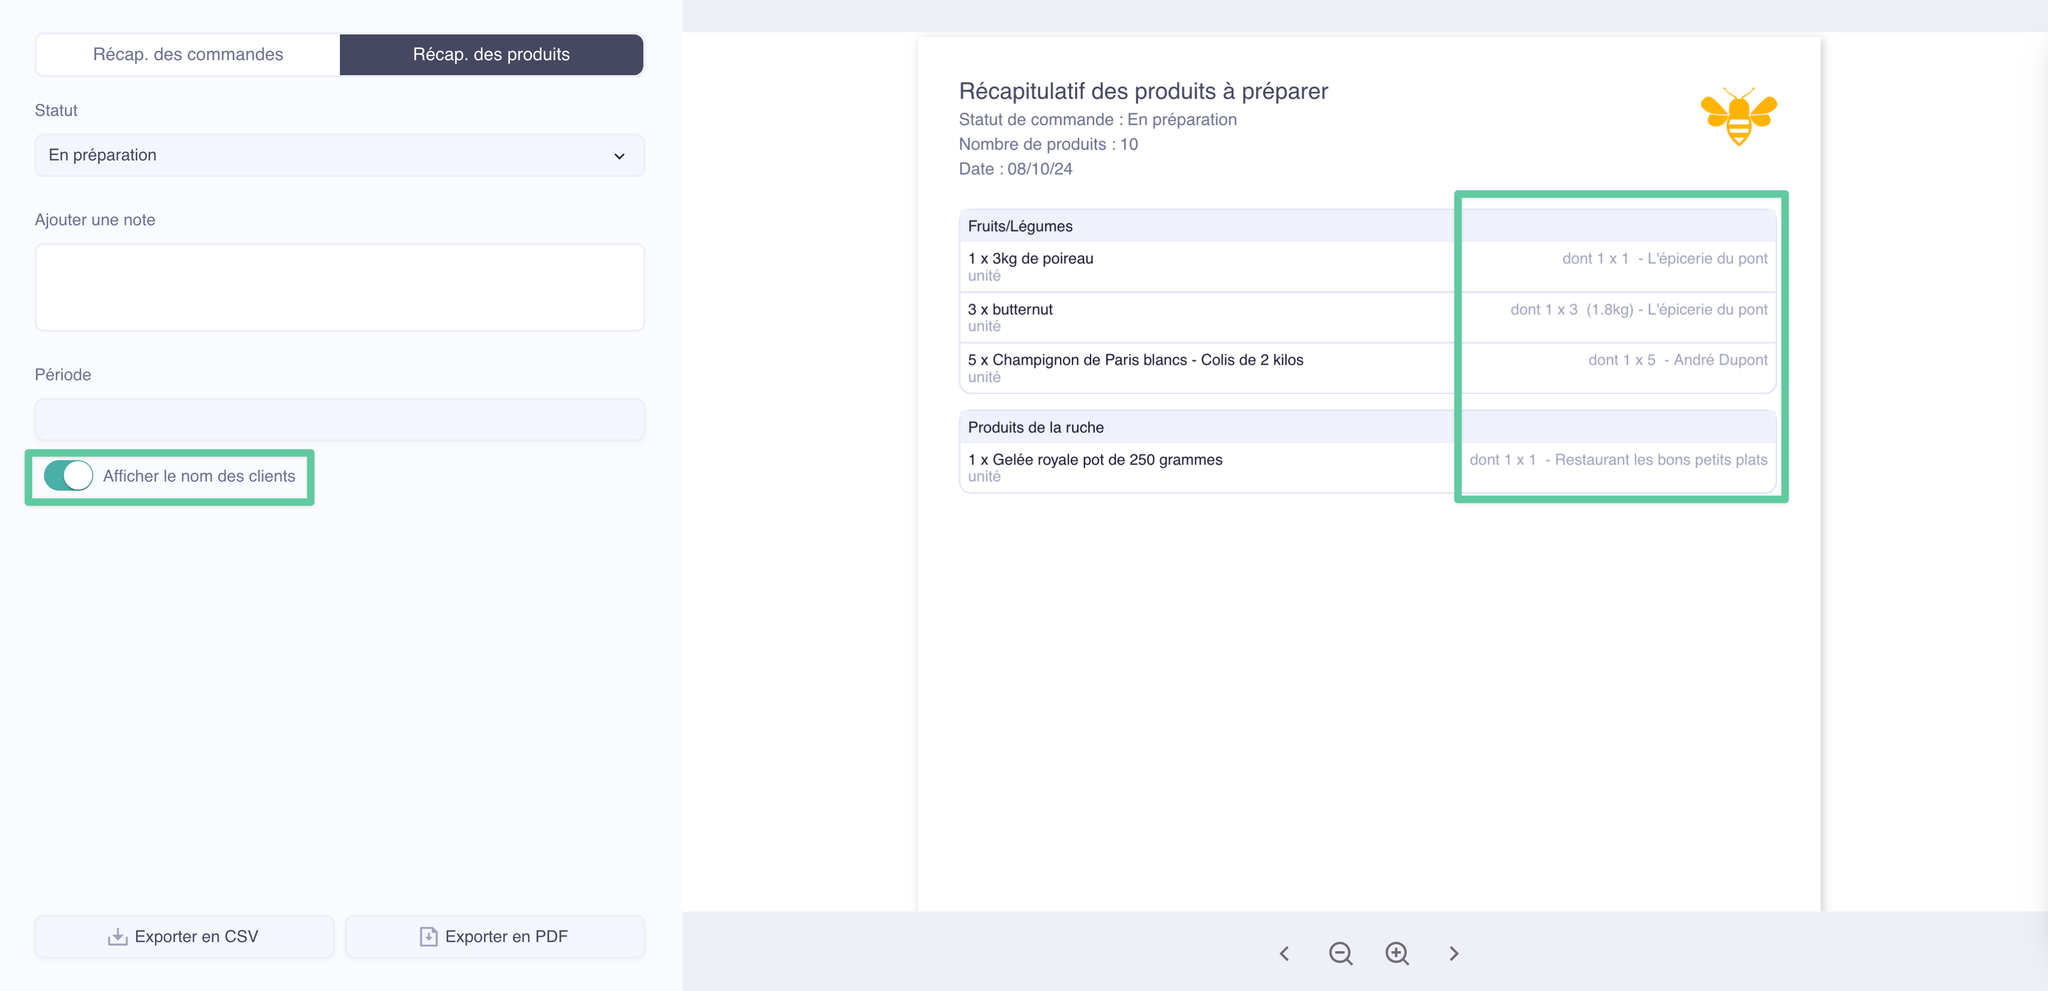Click the zoom out magnifier icon

tap(1341, 954)
